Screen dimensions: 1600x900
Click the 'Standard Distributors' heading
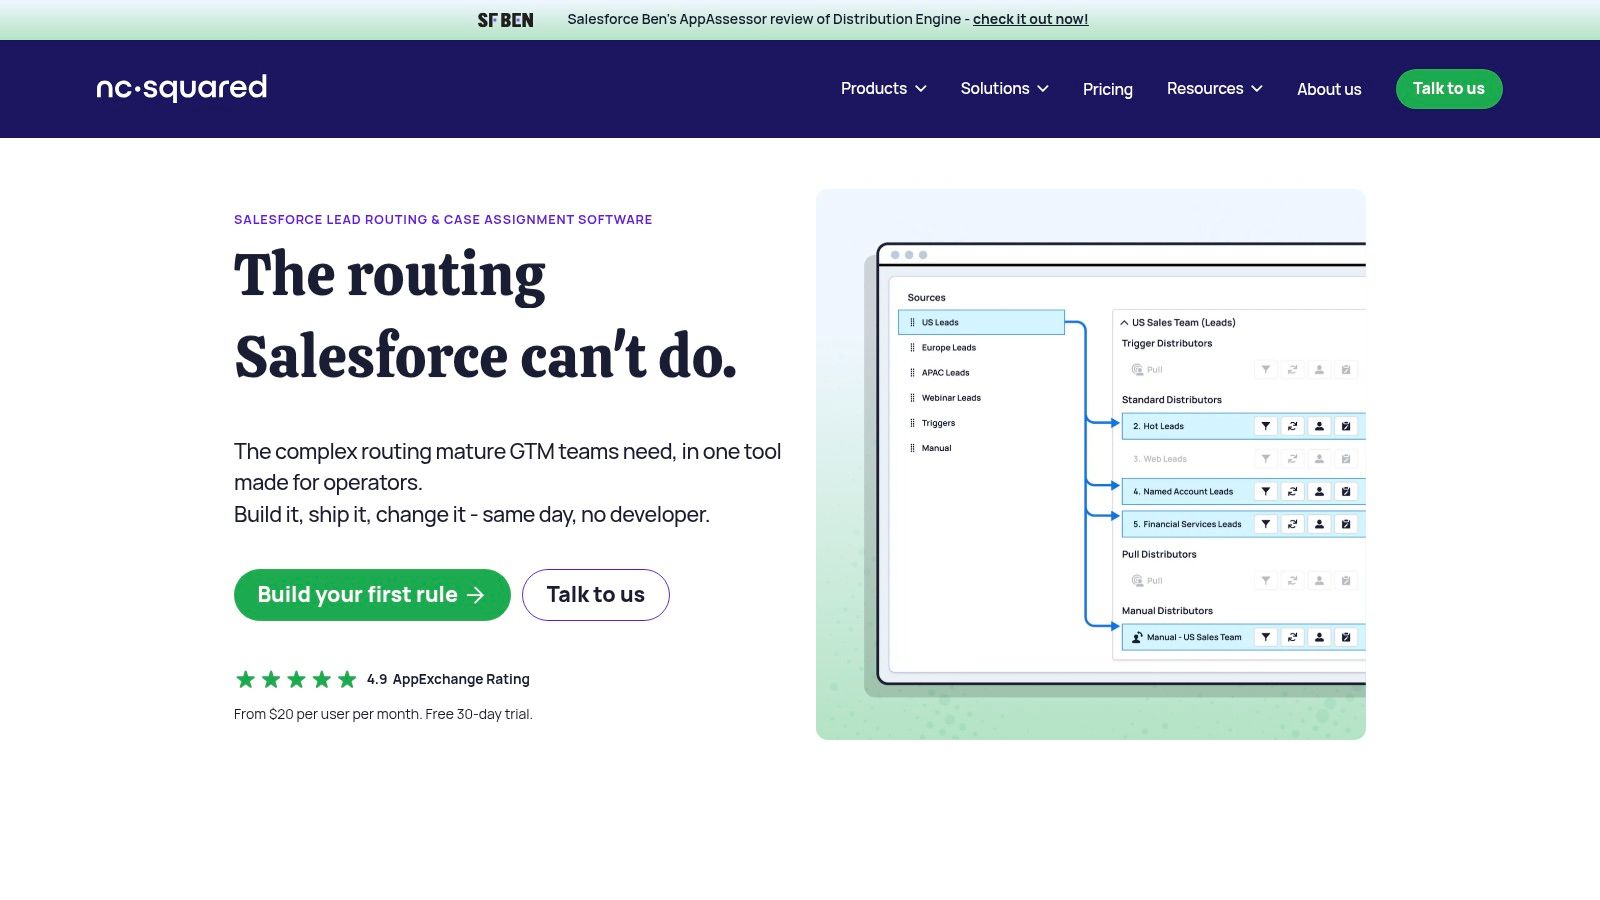click(x=1172, y=400)
